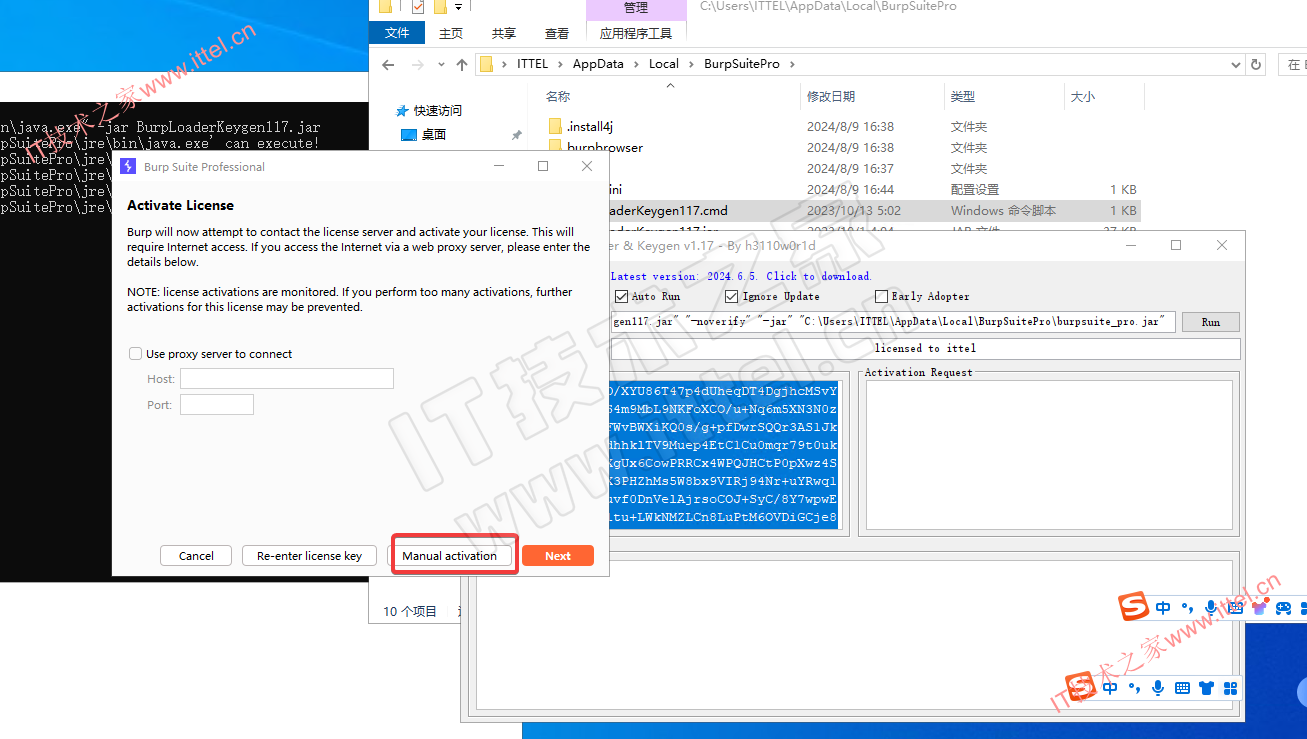Viewport: 1307px width, 739px height.
Task: Cancel the Activate License dialog
Action: (196, 556)
